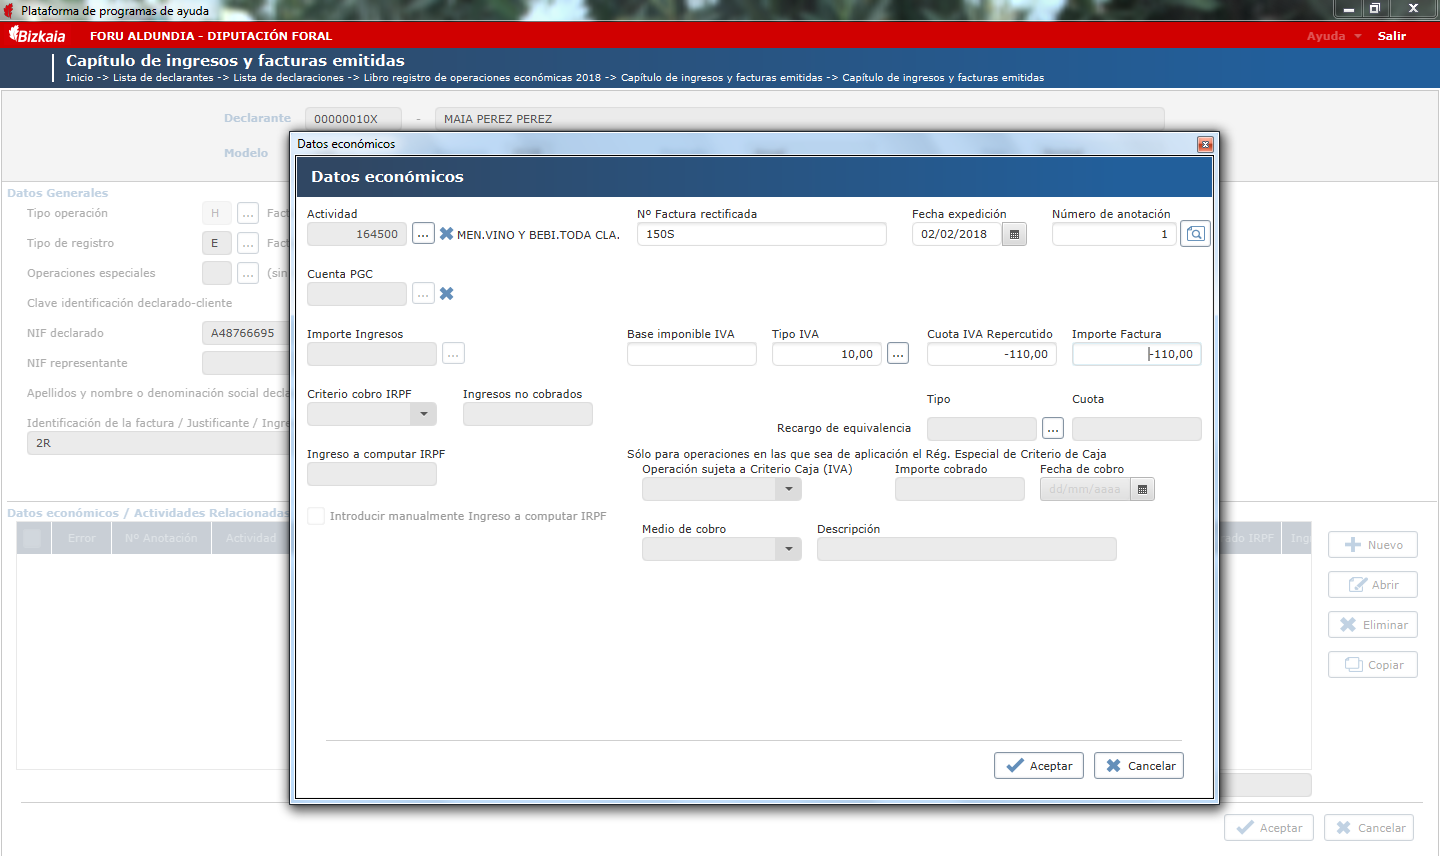Screen dimensions: 1446x856
Task: Click Aceptar in the Datos económicos dialog
Action: tap(1039, 766)
